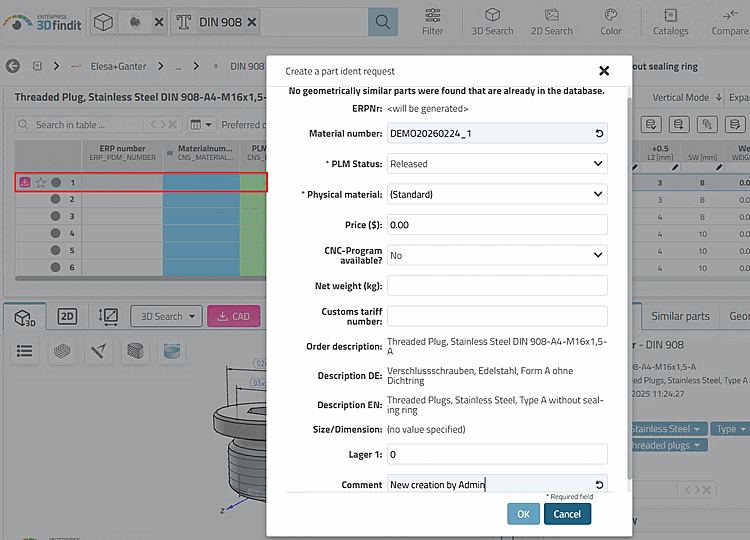Click the section cut view icon
This screenshot has width=750, height=540.
coord(172,351)
